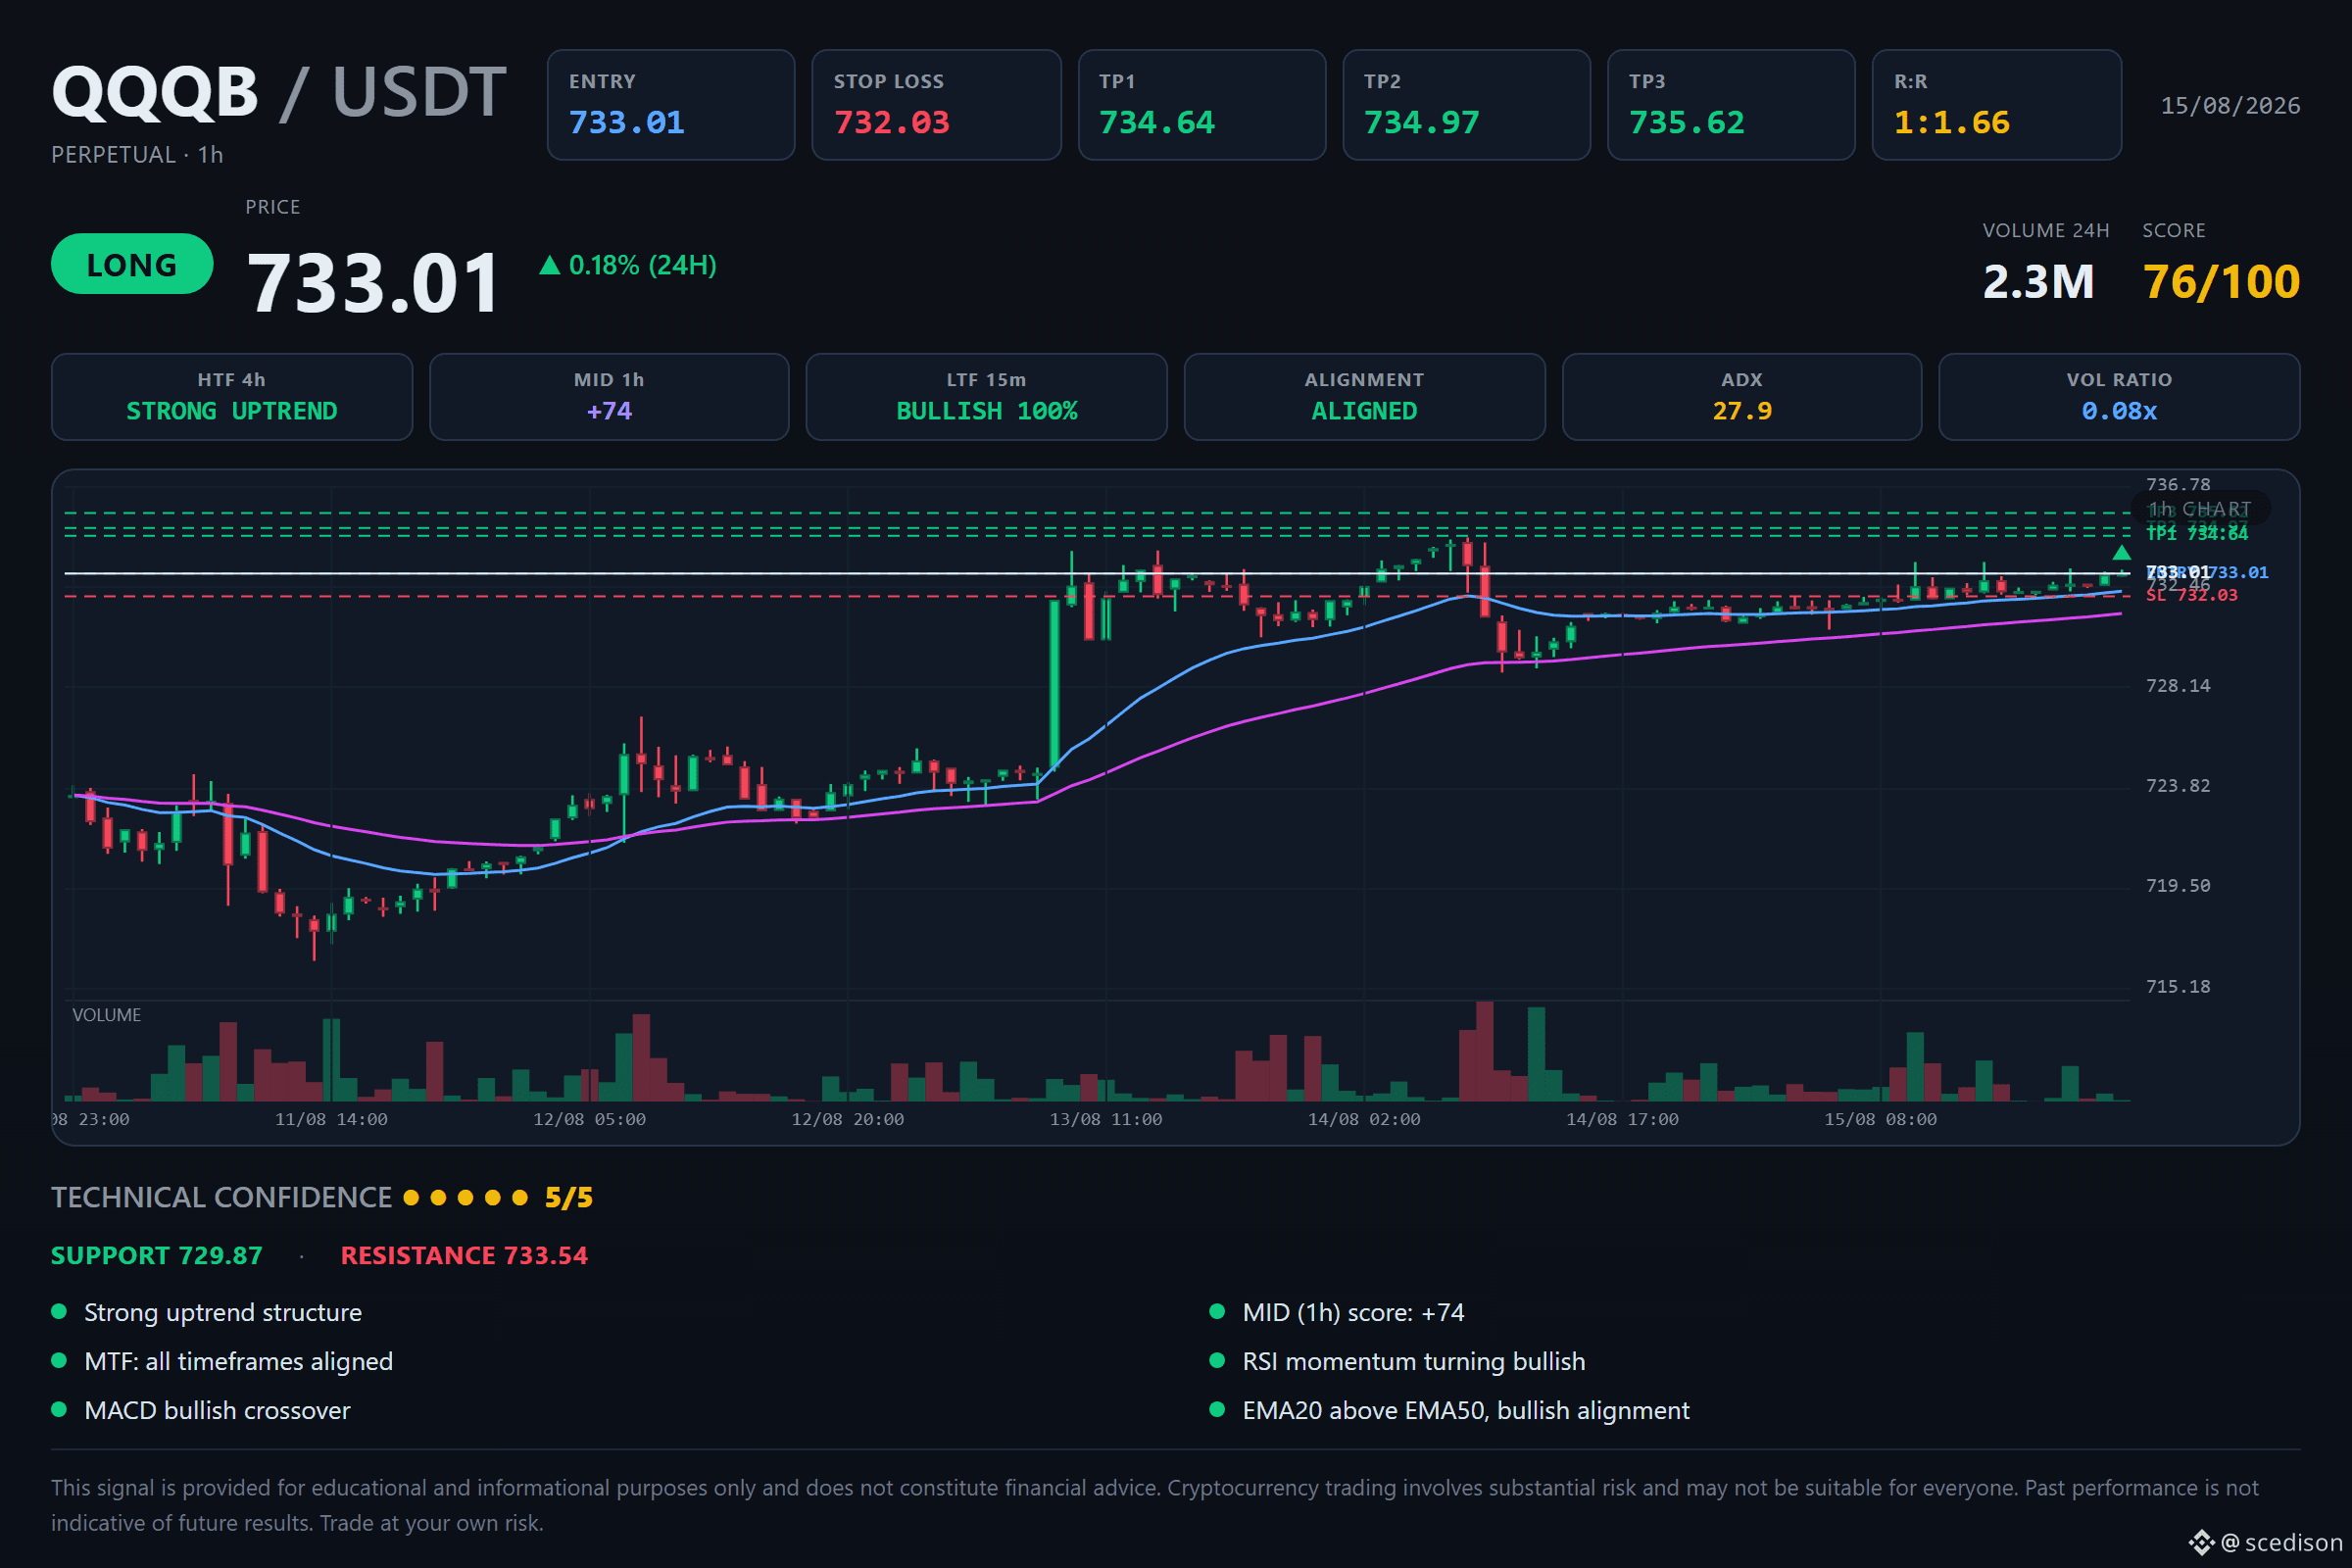Click the PERPETUAL · 1h subtitle

(137, 155)
